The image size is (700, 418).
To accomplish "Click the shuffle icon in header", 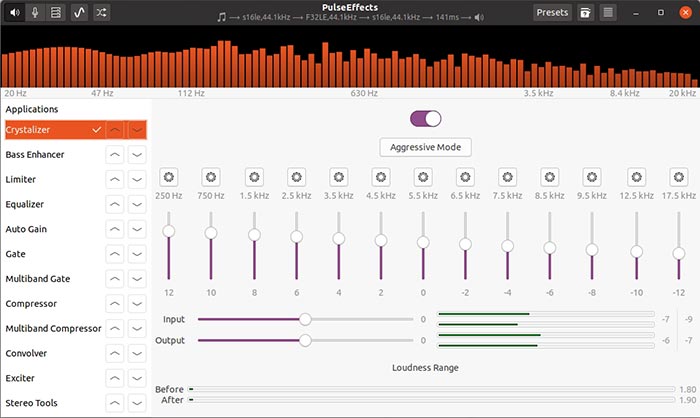I will [x=101, y=13].
